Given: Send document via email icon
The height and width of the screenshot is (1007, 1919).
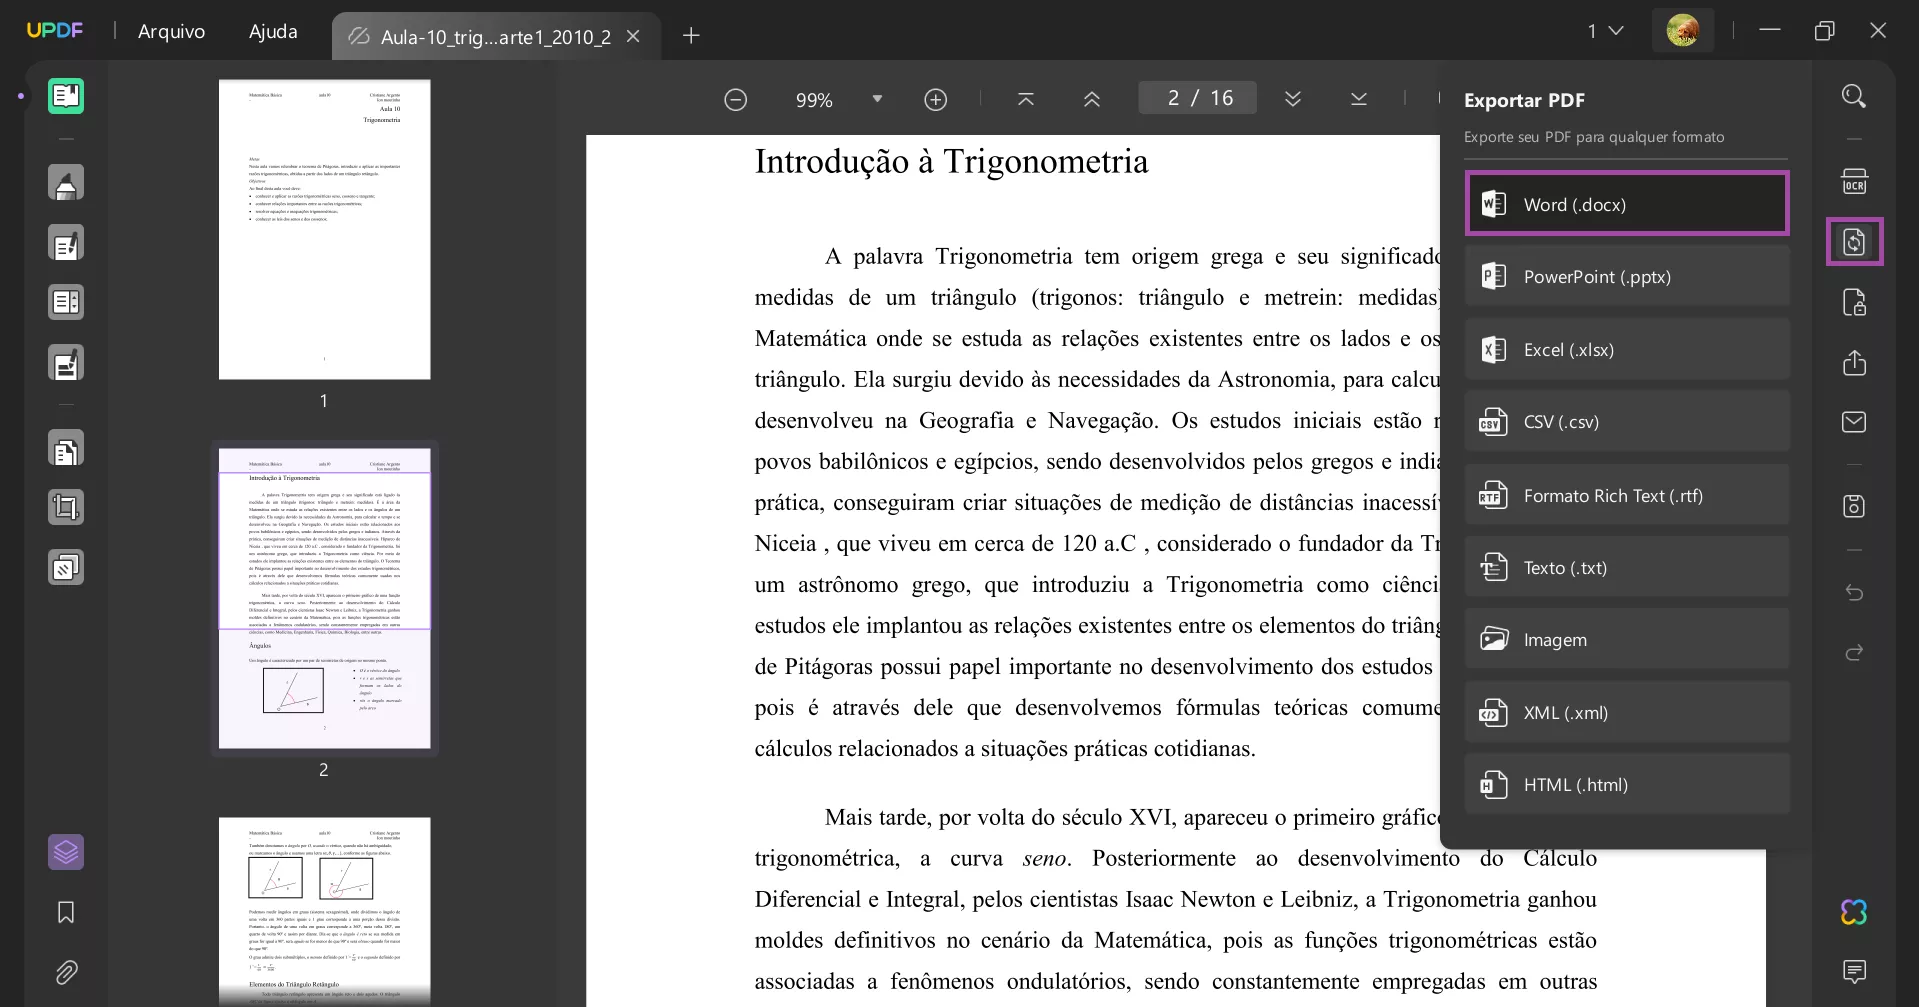Looking at the screenshot, I should pyautogui.click(x=1855, y=422).
